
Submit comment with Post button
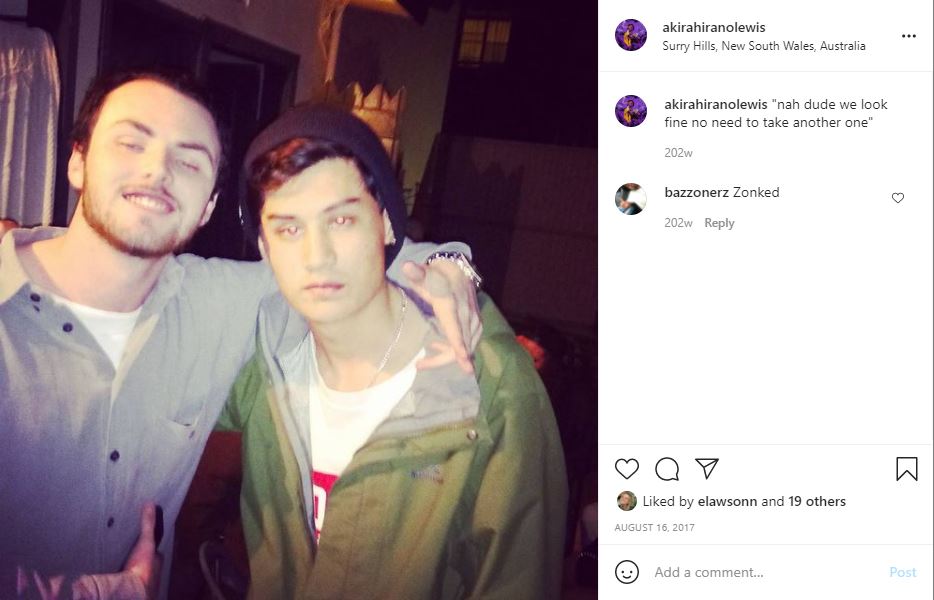pos(902,572)
